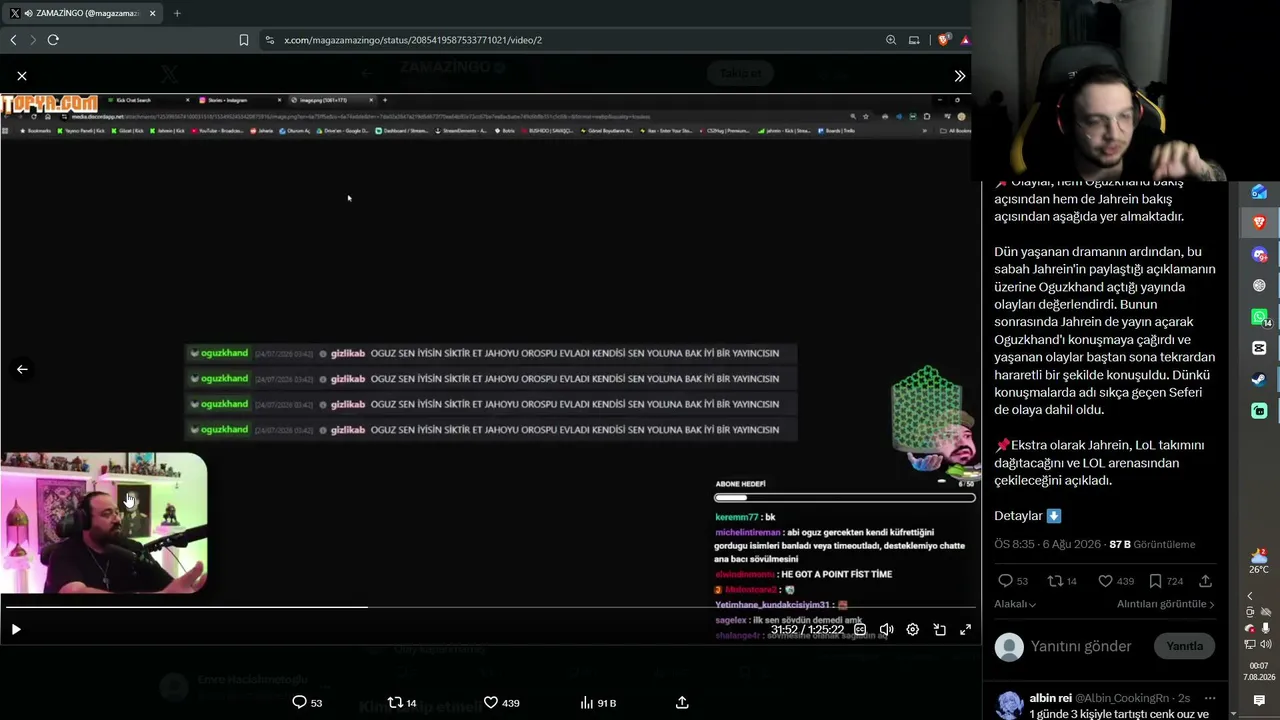Image resolution: width=1280 pixels, height=720 pixels.
Task: Open the weather widget showing 26°C
Action: click(x=1259, y=561)
